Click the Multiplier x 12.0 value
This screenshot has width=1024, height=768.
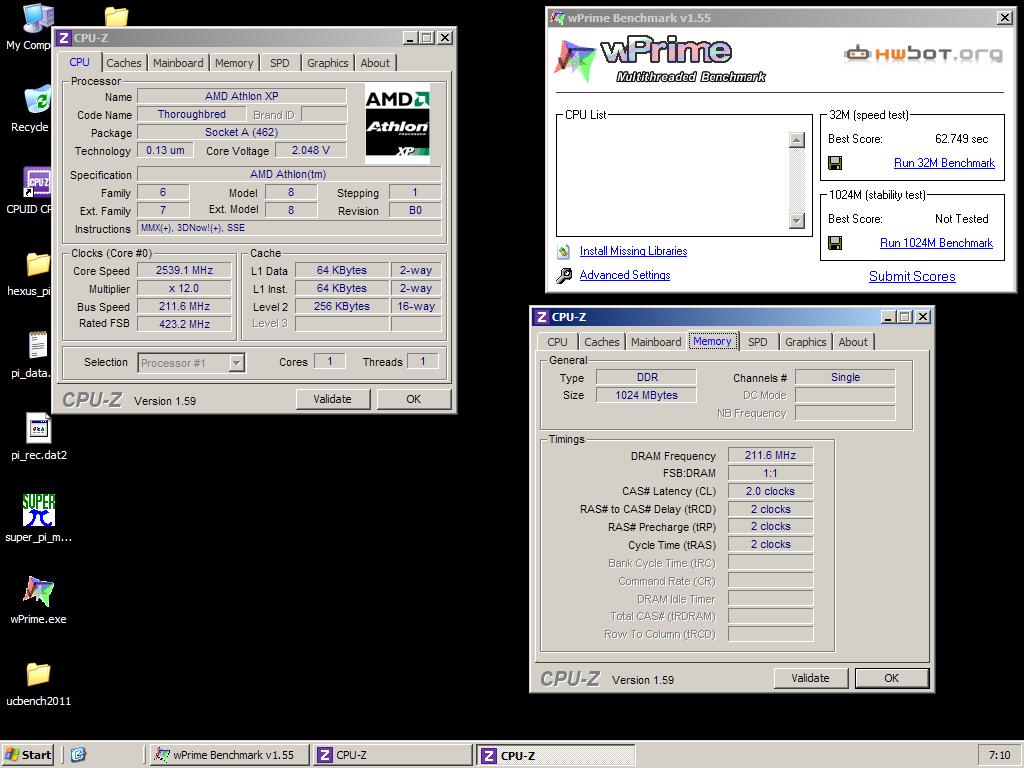(x=184, y=288)
